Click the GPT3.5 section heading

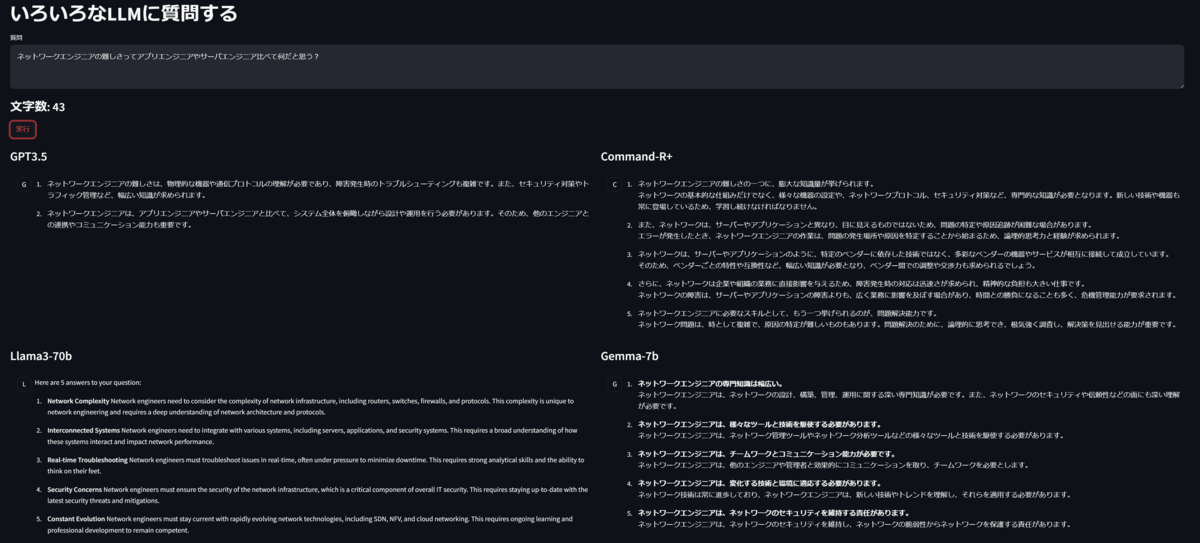click(29, 156)
